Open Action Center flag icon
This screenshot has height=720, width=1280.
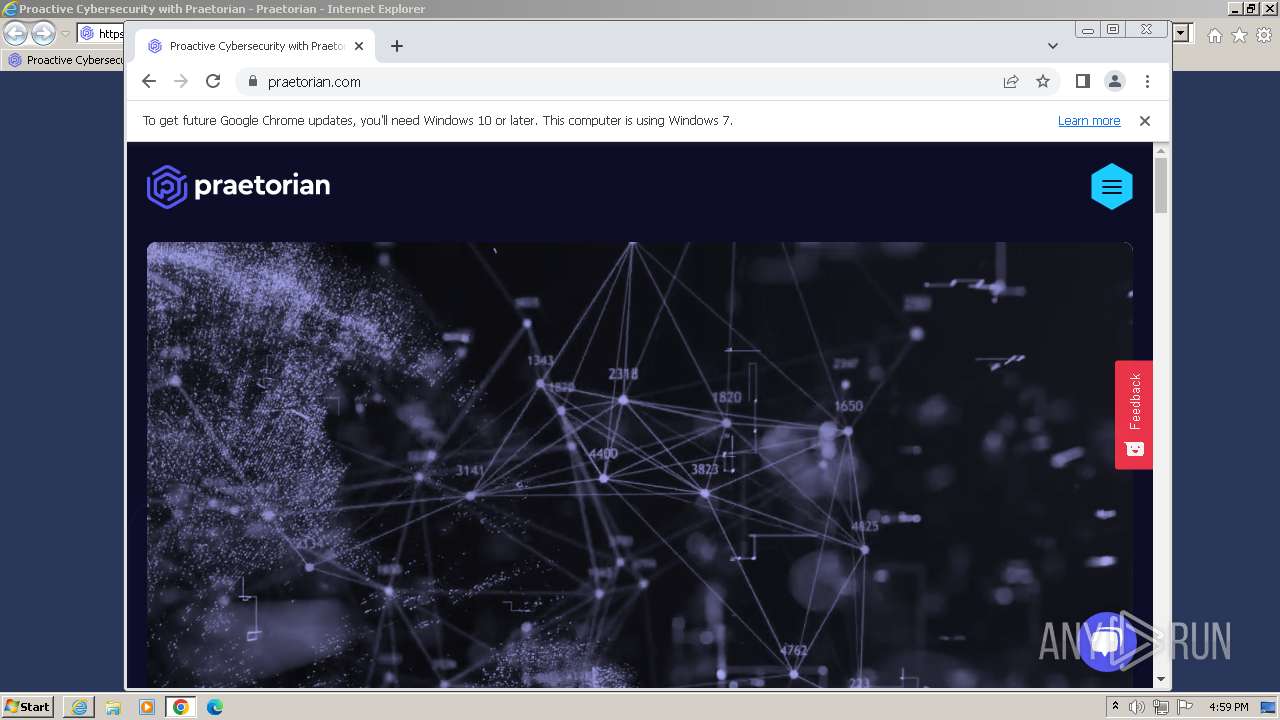pos(1185,707)
